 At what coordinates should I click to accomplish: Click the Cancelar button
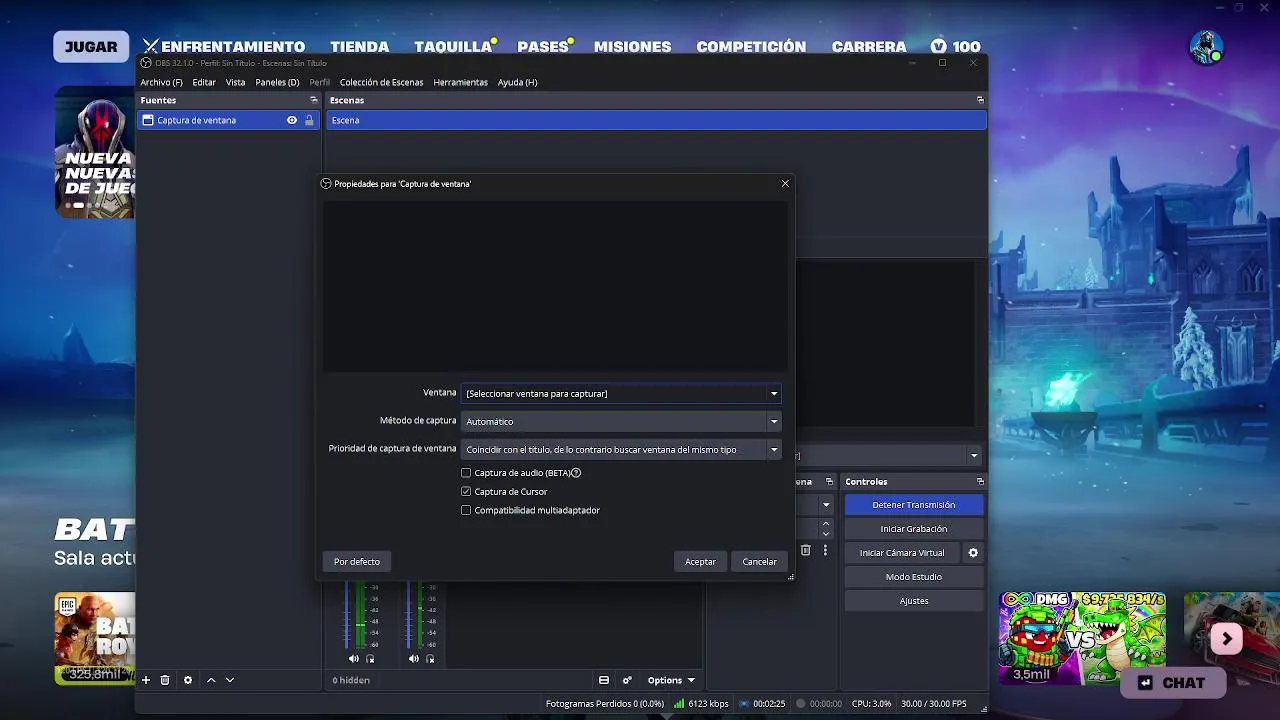(x=759, y=561)
